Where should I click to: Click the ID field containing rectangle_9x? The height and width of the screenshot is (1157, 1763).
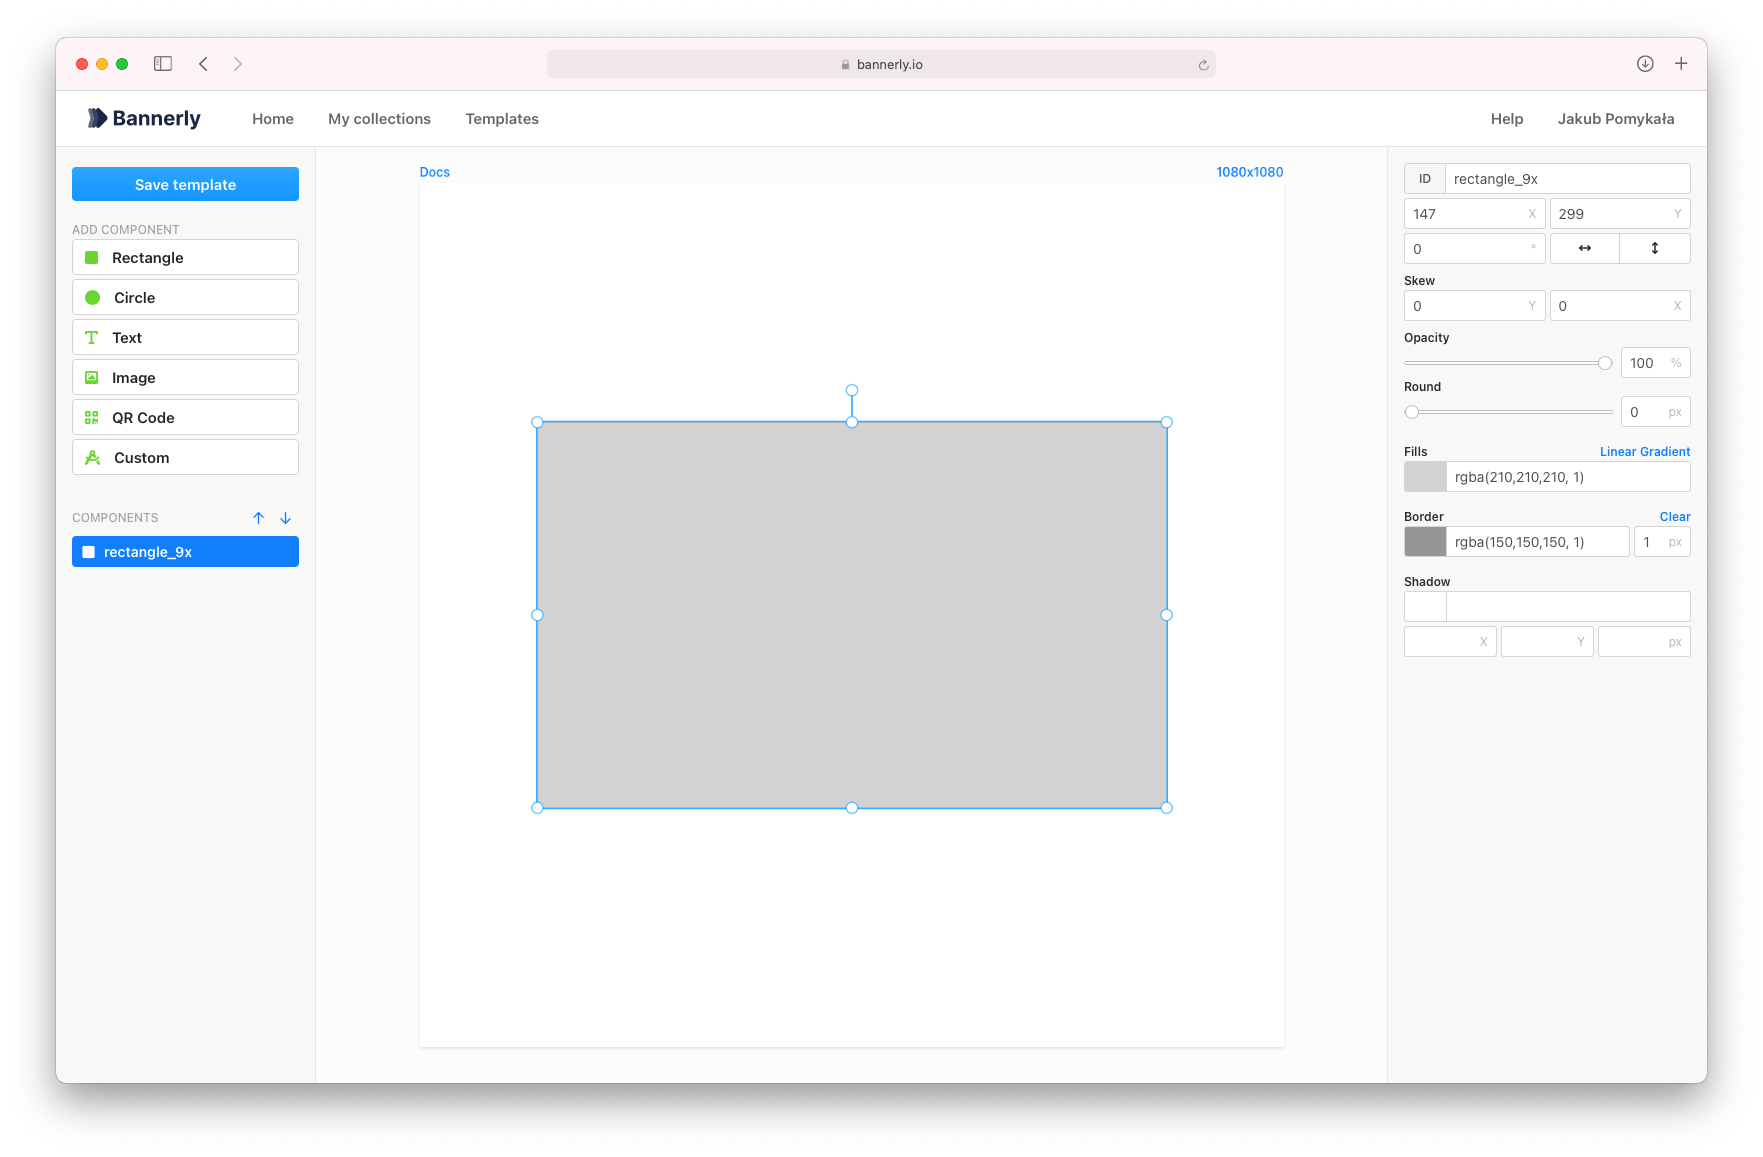pyautogui.click(x=1568, y=179)
